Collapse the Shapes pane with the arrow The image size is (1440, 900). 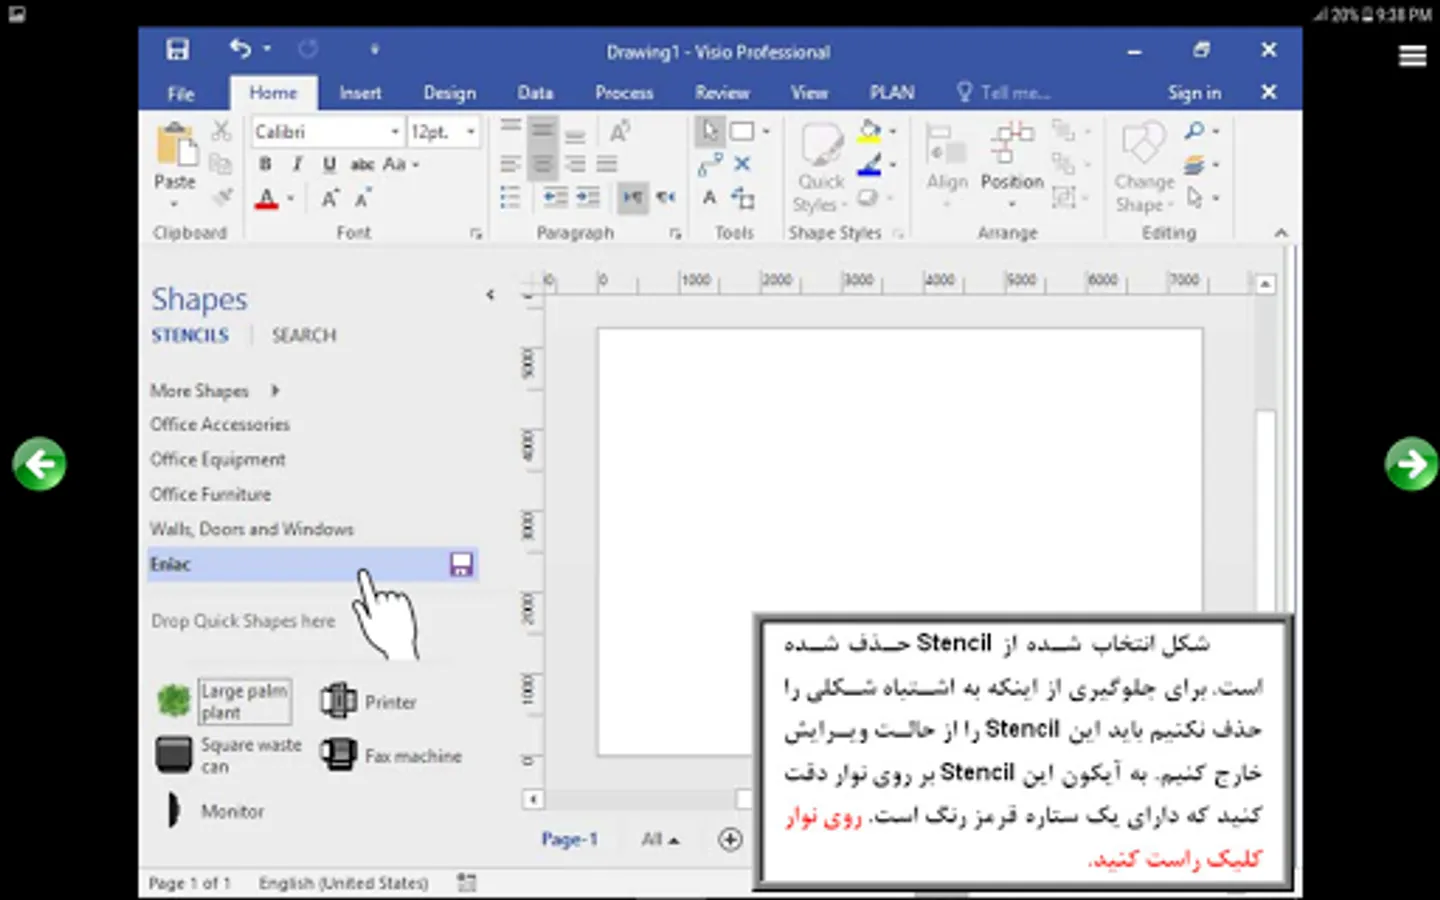coord(490,295)
